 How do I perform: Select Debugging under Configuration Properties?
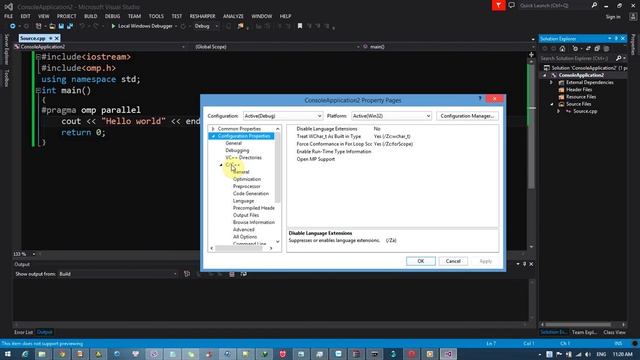(x=237, y=151)
